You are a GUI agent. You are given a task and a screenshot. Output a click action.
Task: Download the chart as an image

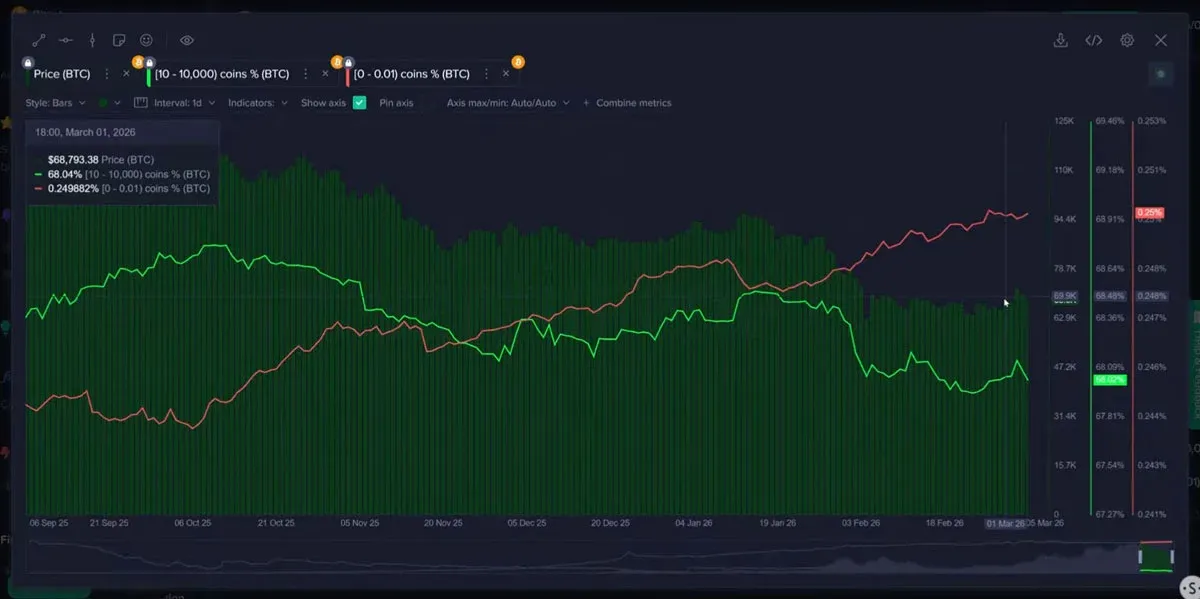click(x=1061, y=40)
